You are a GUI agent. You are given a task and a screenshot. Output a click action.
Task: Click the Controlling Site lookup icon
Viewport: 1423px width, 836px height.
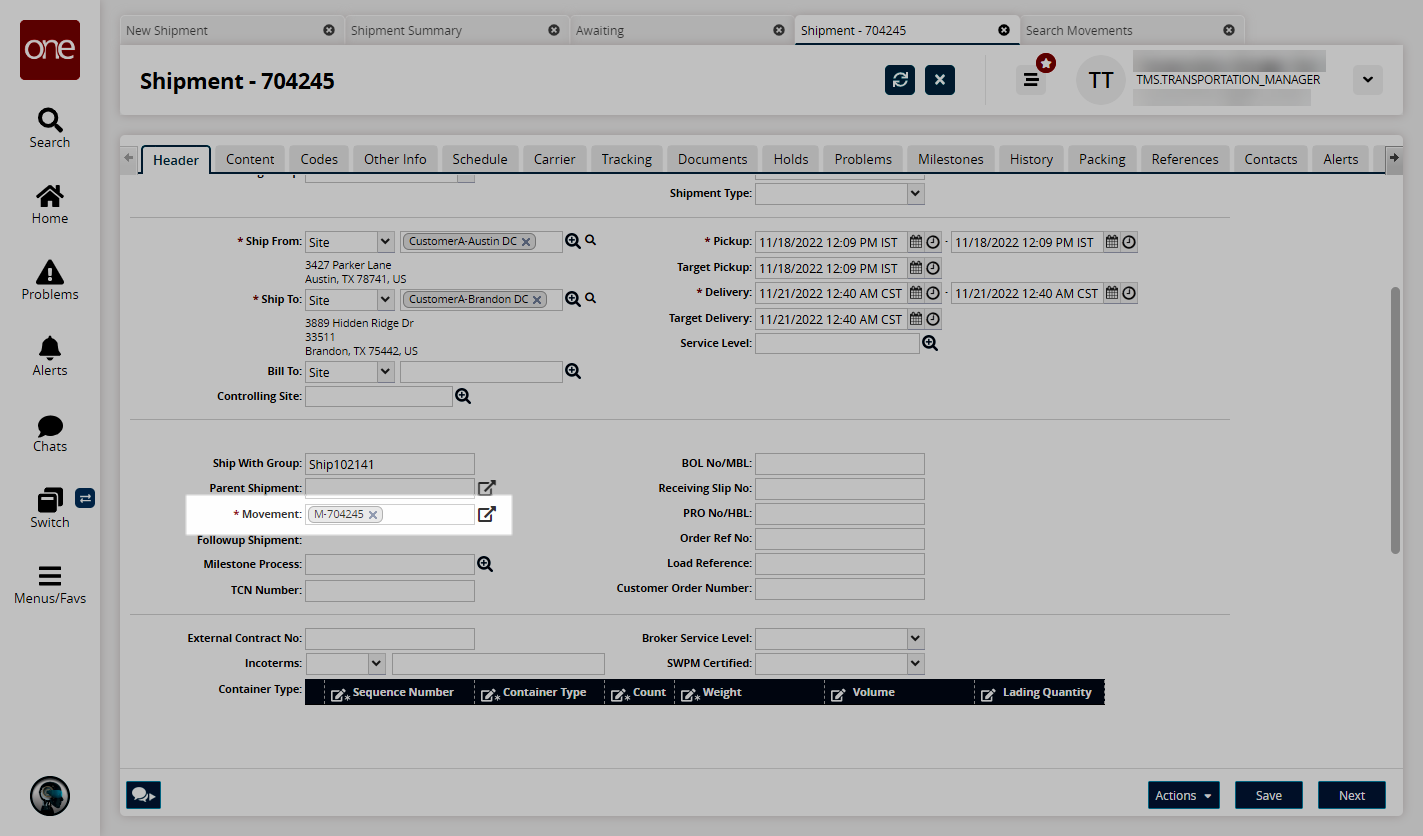tap(463, 396)
